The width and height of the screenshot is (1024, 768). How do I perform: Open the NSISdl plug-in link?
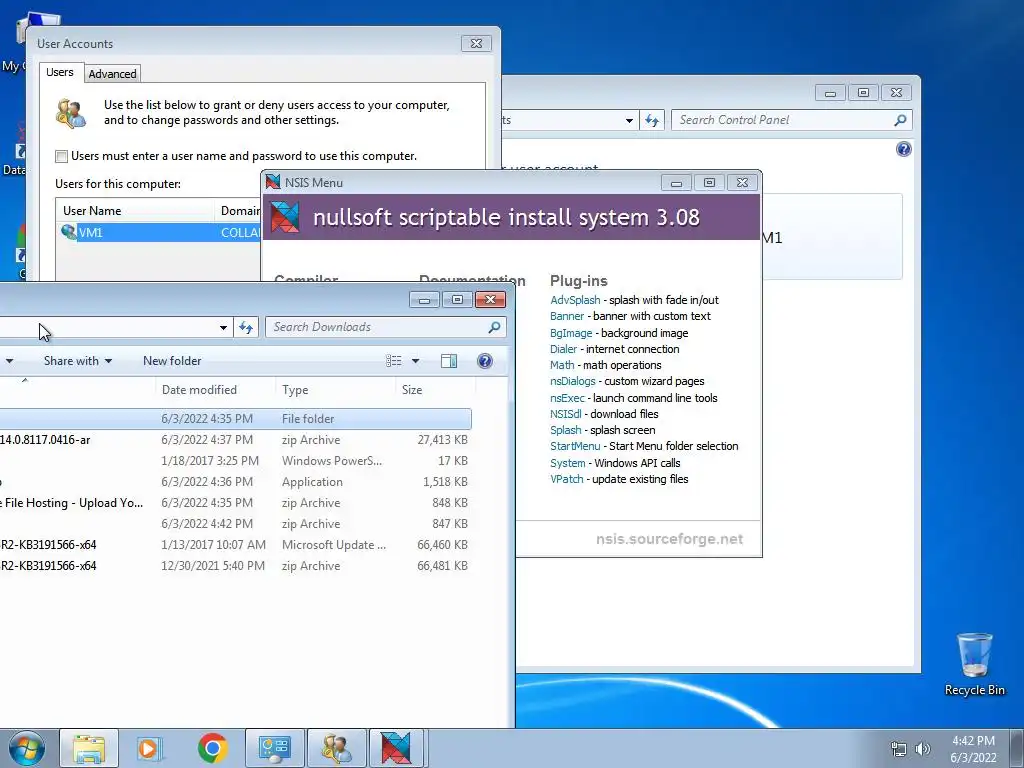point(566,414)
